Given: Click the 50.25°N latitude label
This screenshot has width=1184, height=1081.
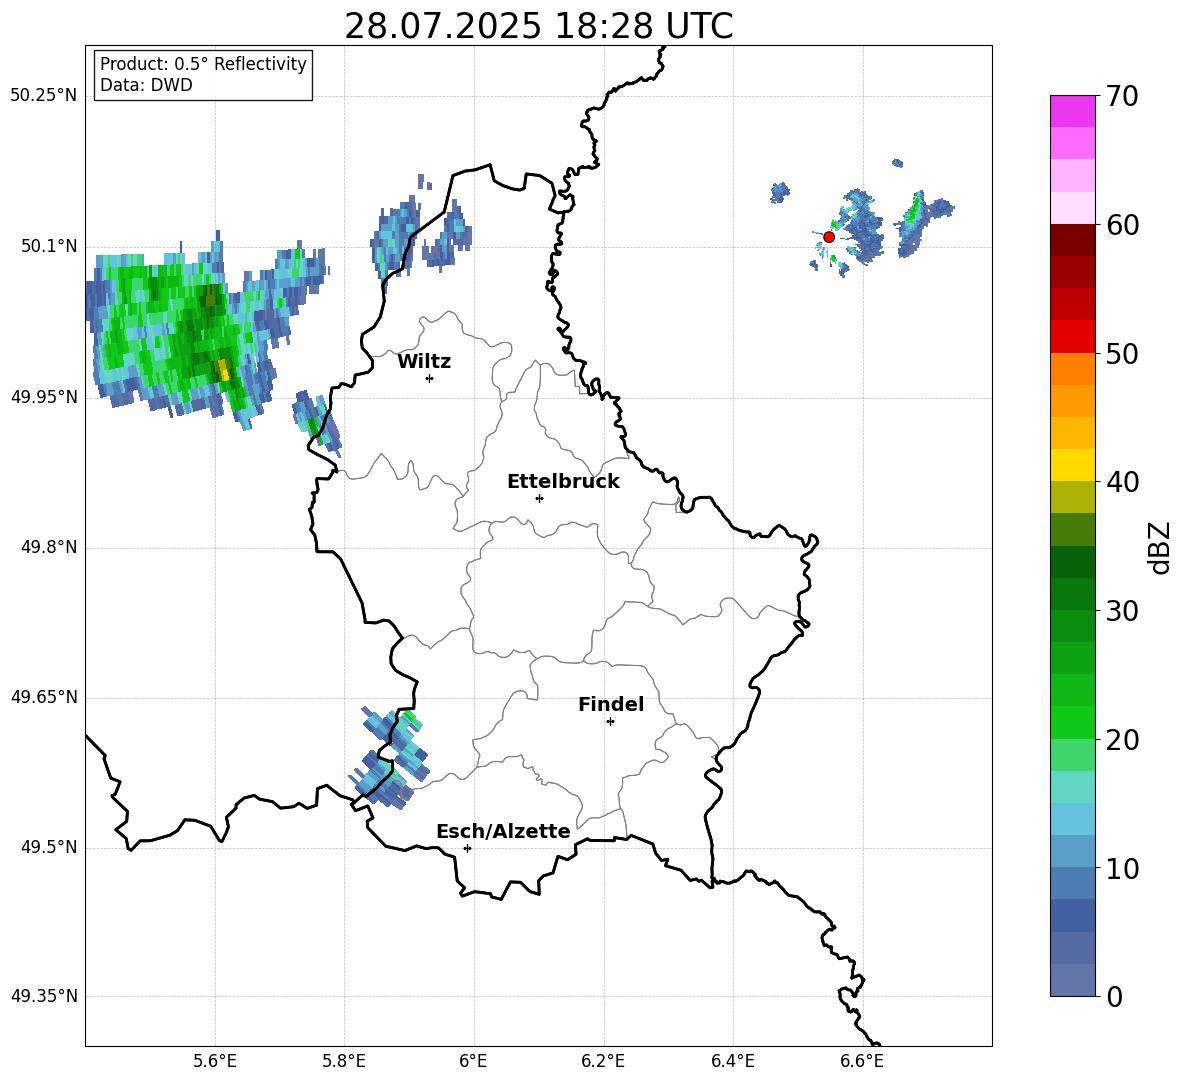Looking at the screenshot, I should (44, 96).
